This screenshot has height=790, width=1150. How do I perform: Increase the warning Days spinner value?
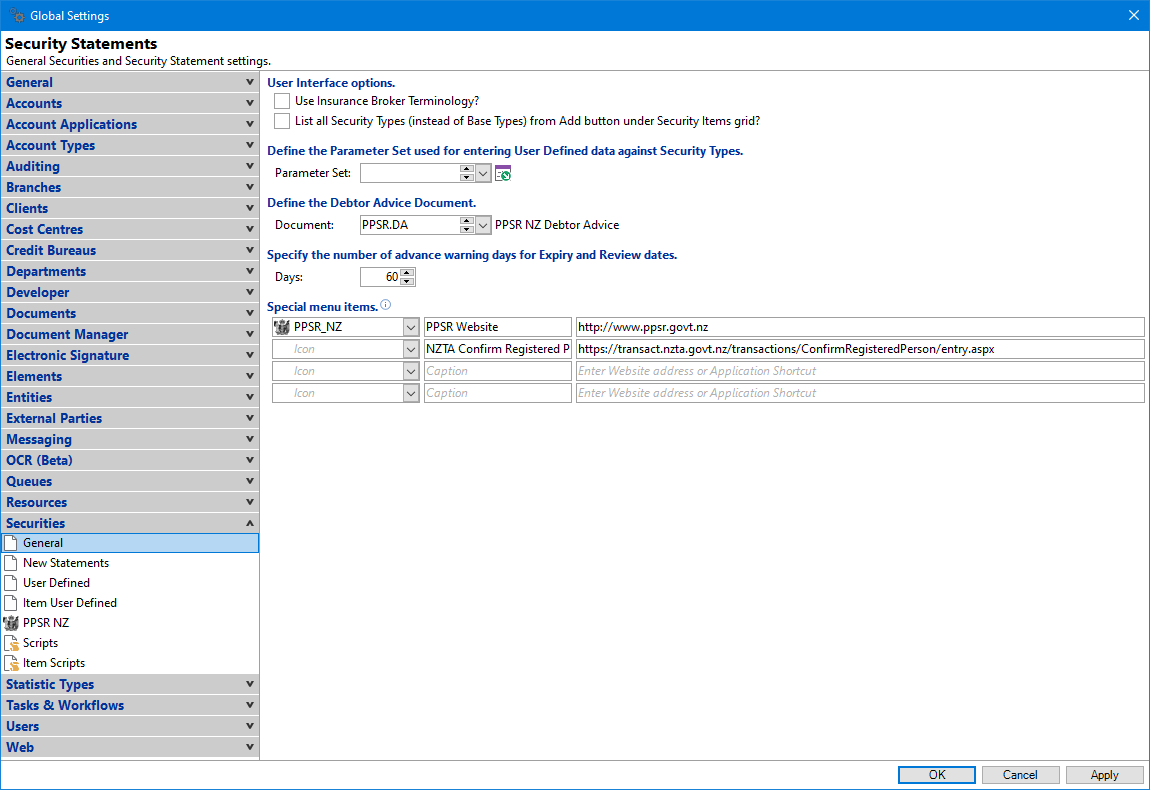pyautogui.click(x=407, y=272)
